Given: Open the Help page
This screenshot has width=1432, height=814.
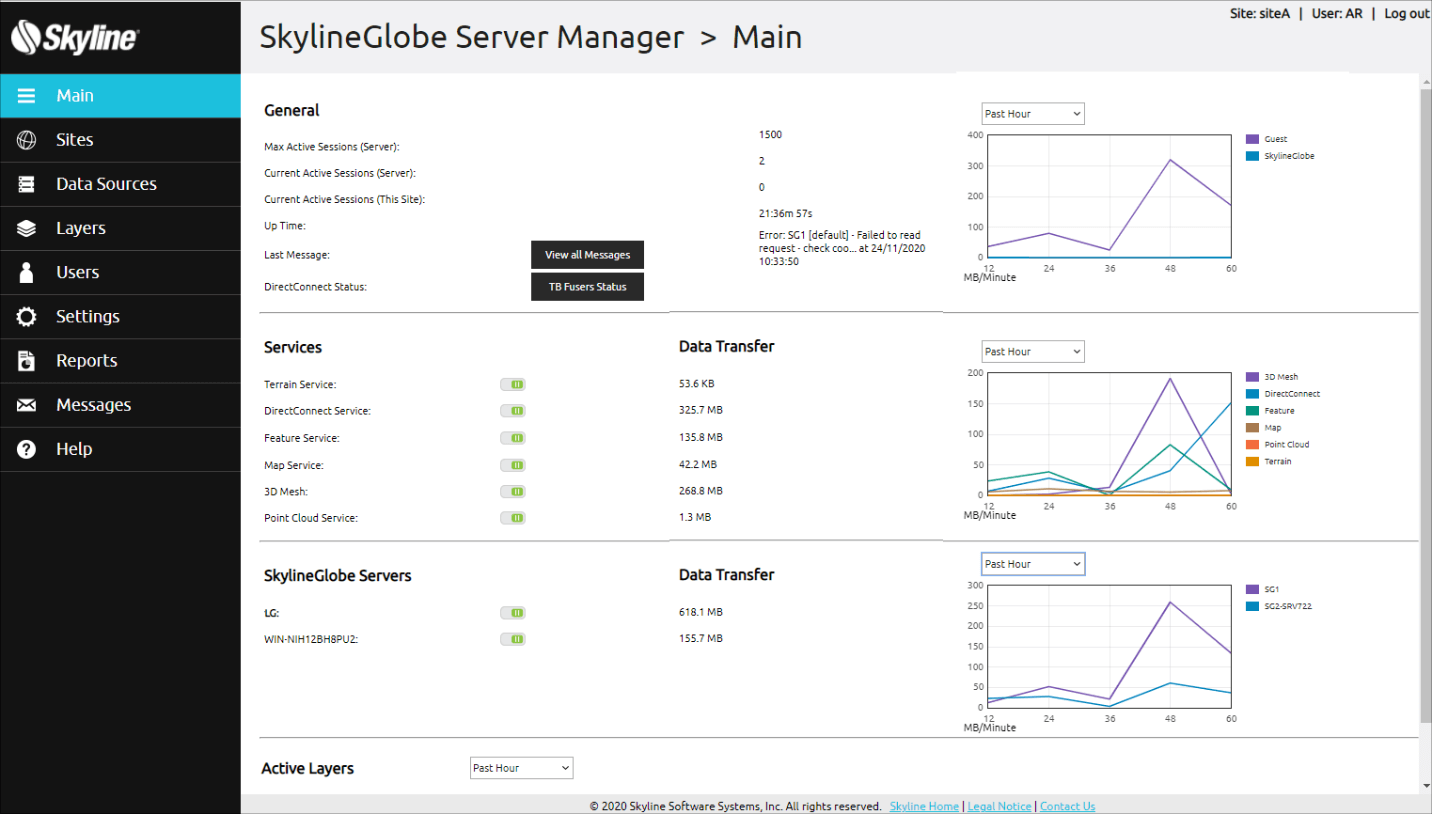Looking at the screenshot, I should point(120,449).
